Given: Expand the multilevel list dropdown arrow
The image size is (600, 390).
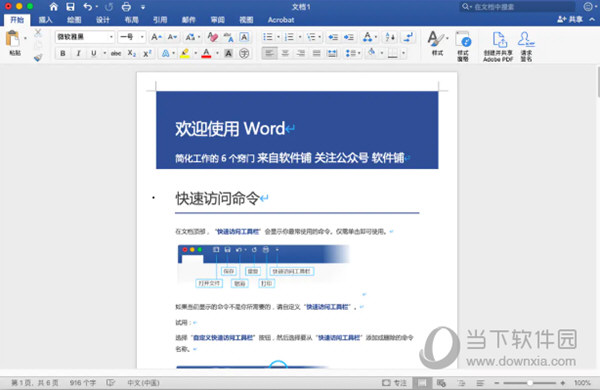Looking at the screenshot, I should tap(320, 37).
